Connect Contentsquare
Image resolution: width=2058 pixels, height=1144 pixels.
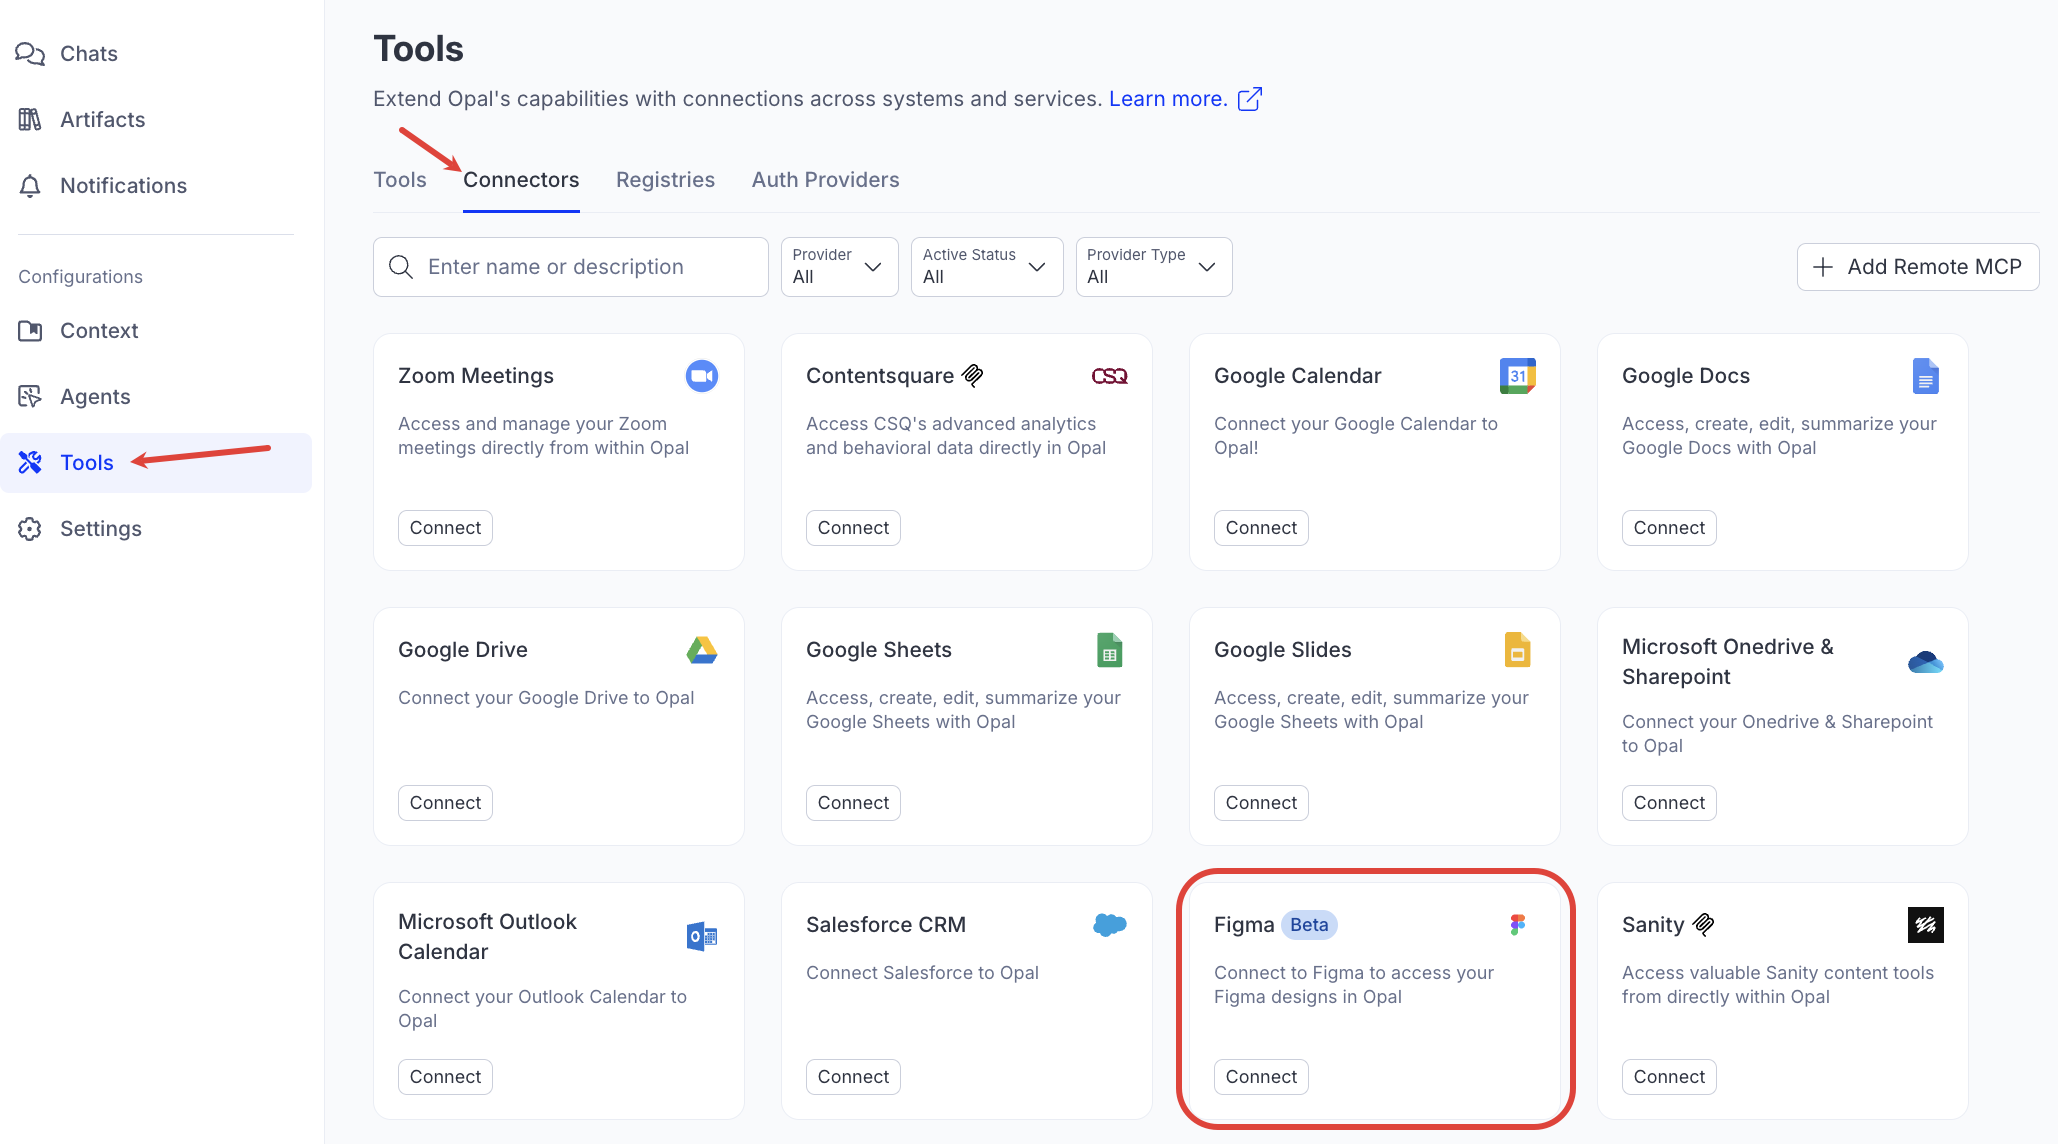(x=853, y=528)
